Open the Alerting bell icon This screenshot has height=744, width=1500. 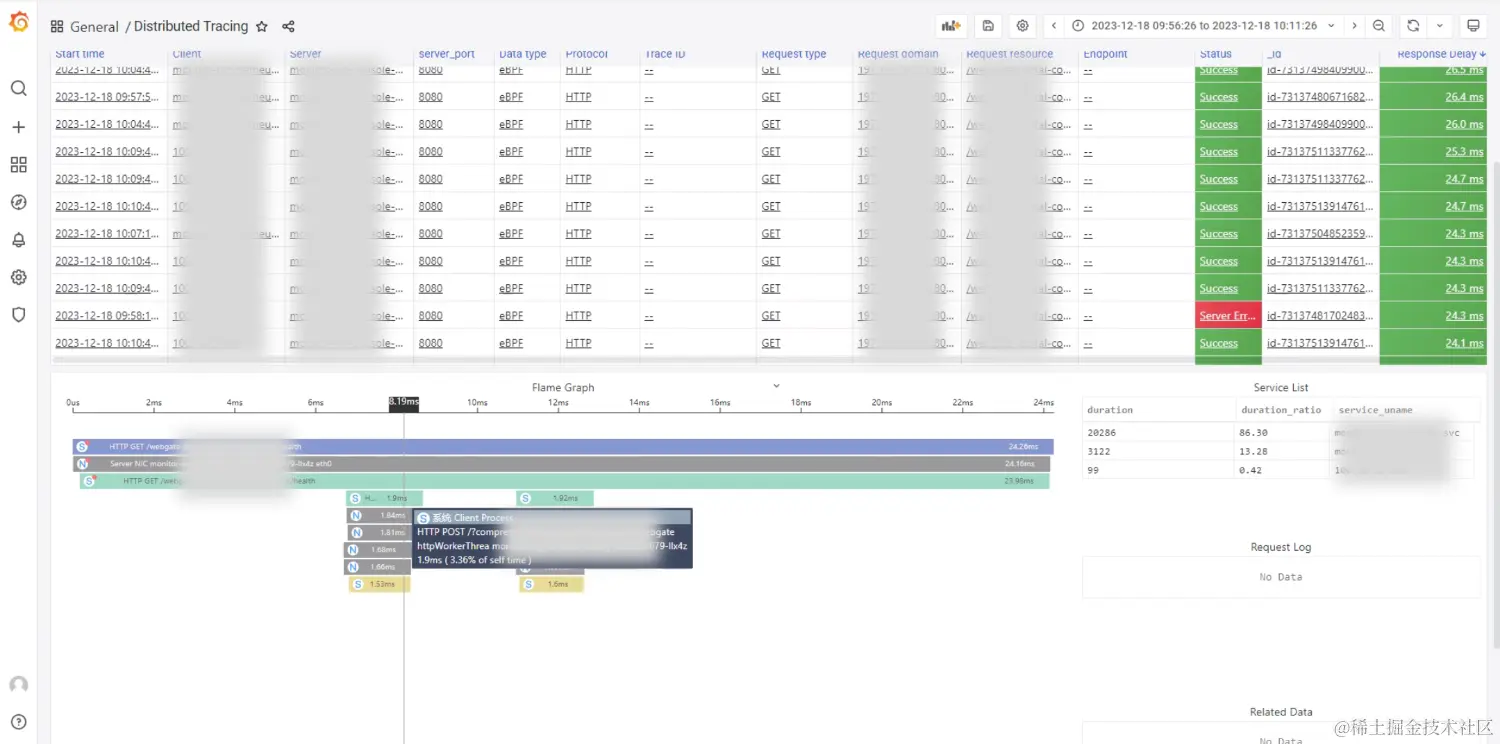(x=18, y=240)
